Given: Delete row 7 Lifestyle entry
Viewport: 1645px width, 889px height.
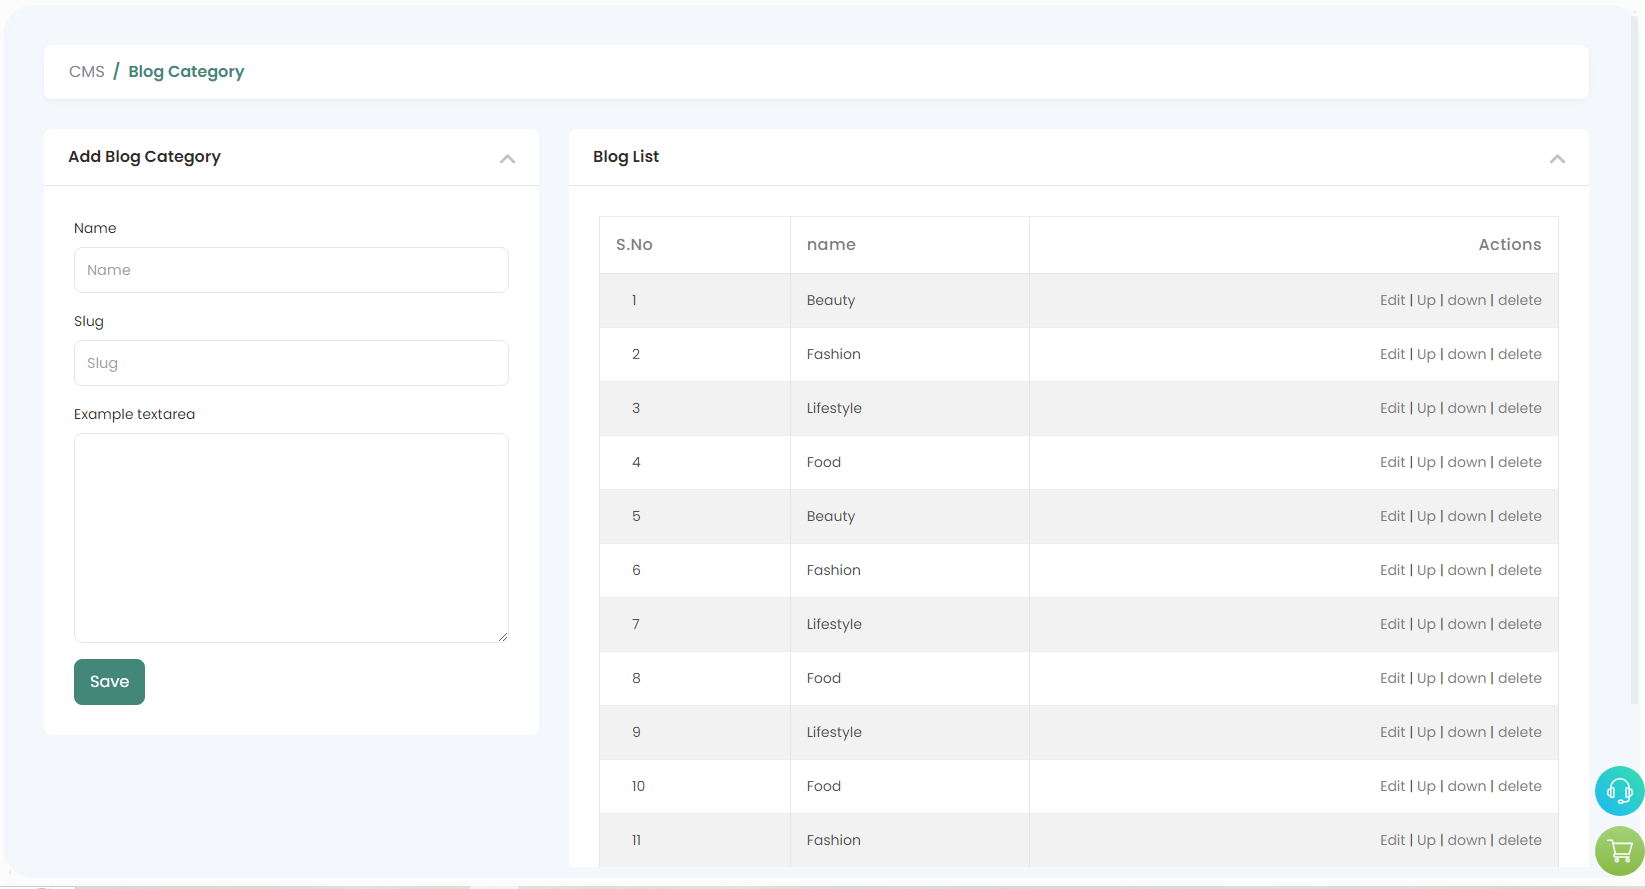Looking at the screenshot, I should pos(1519,624).
